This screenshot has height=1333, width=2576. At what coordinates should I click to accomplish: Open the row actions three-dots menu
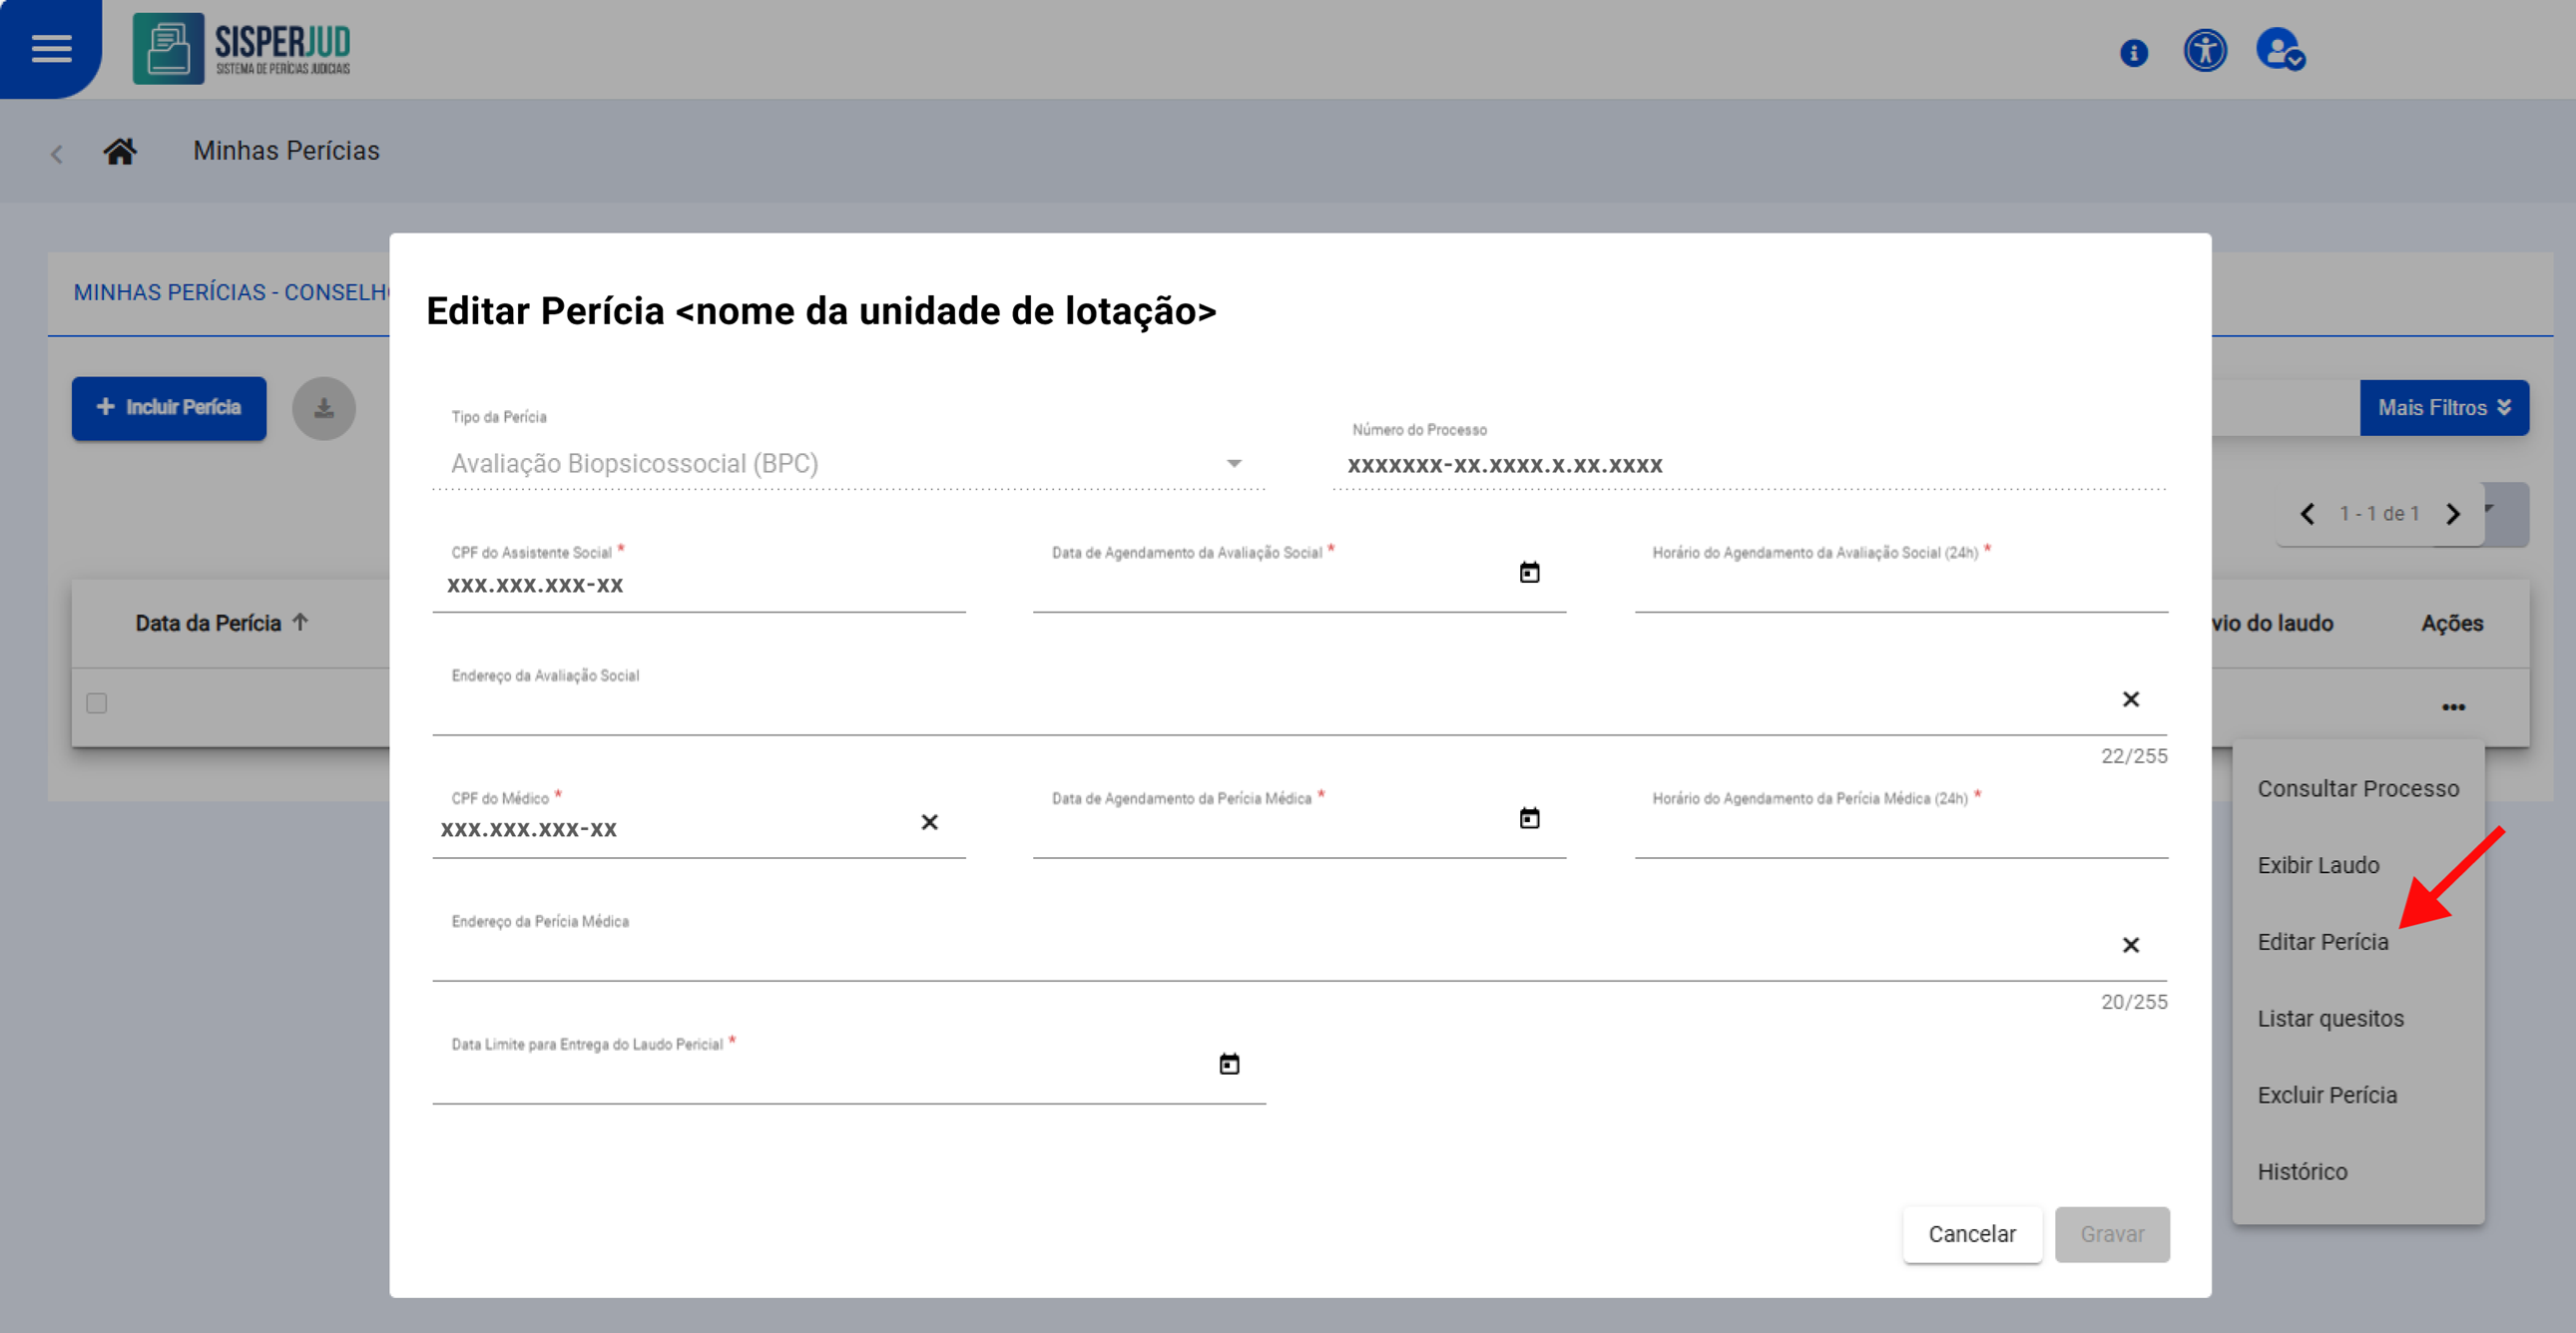[2452, 707]
